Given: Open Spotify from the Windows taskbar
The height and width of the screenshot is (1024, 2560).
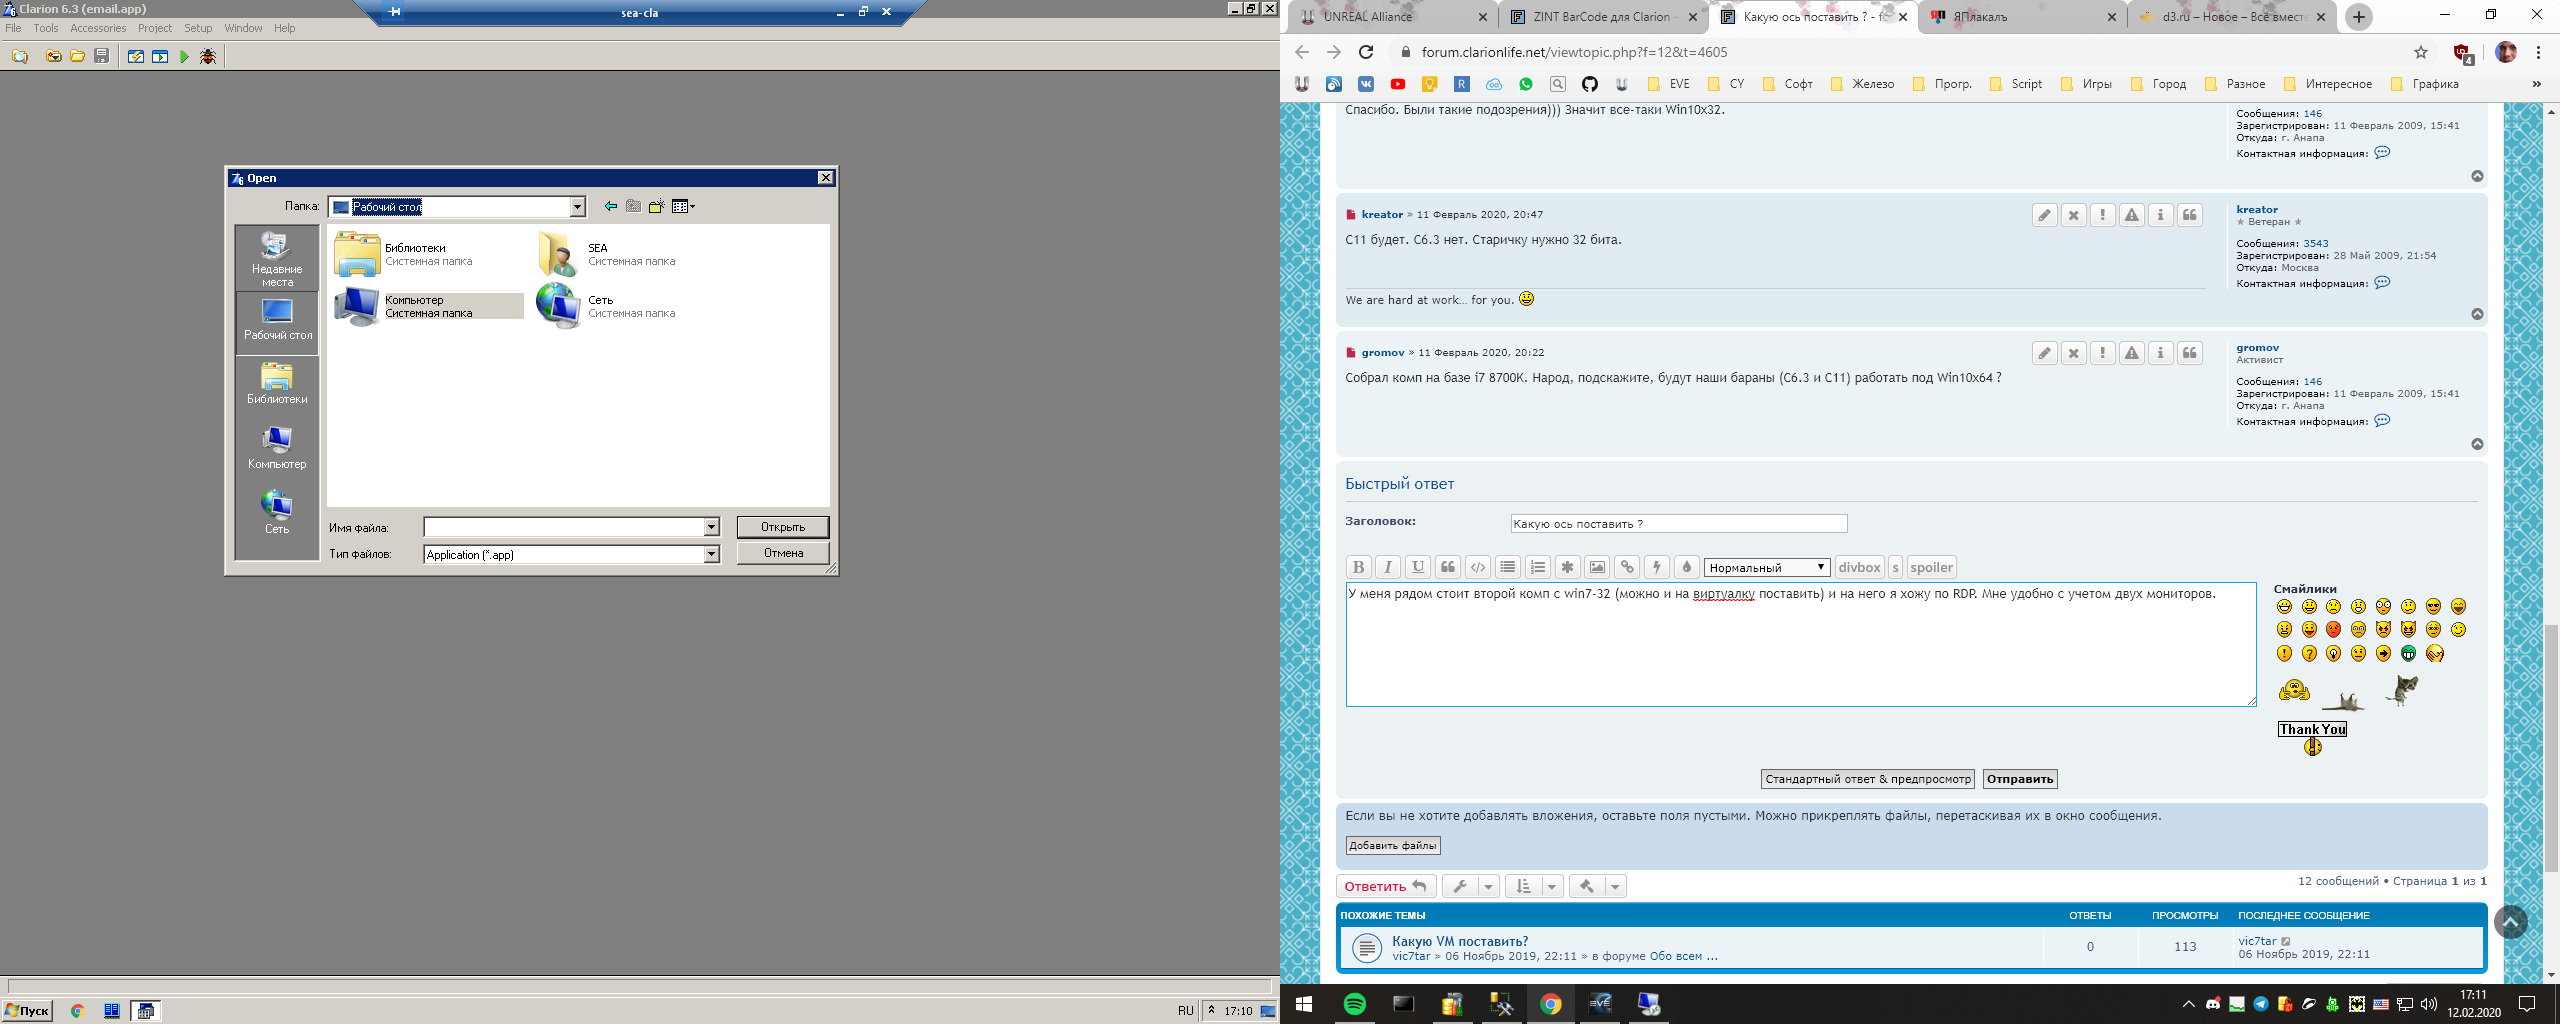Looking at the screenshot, I should tap(1354, 1004).
